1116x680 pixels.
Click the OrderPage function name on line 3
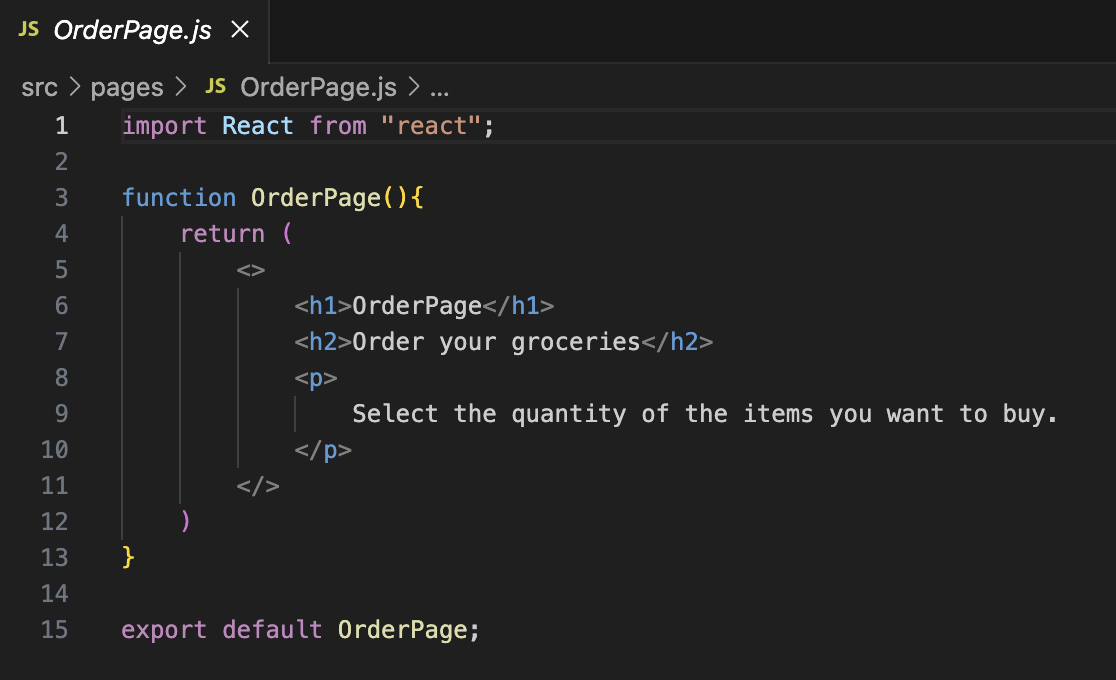click(315, 197)
